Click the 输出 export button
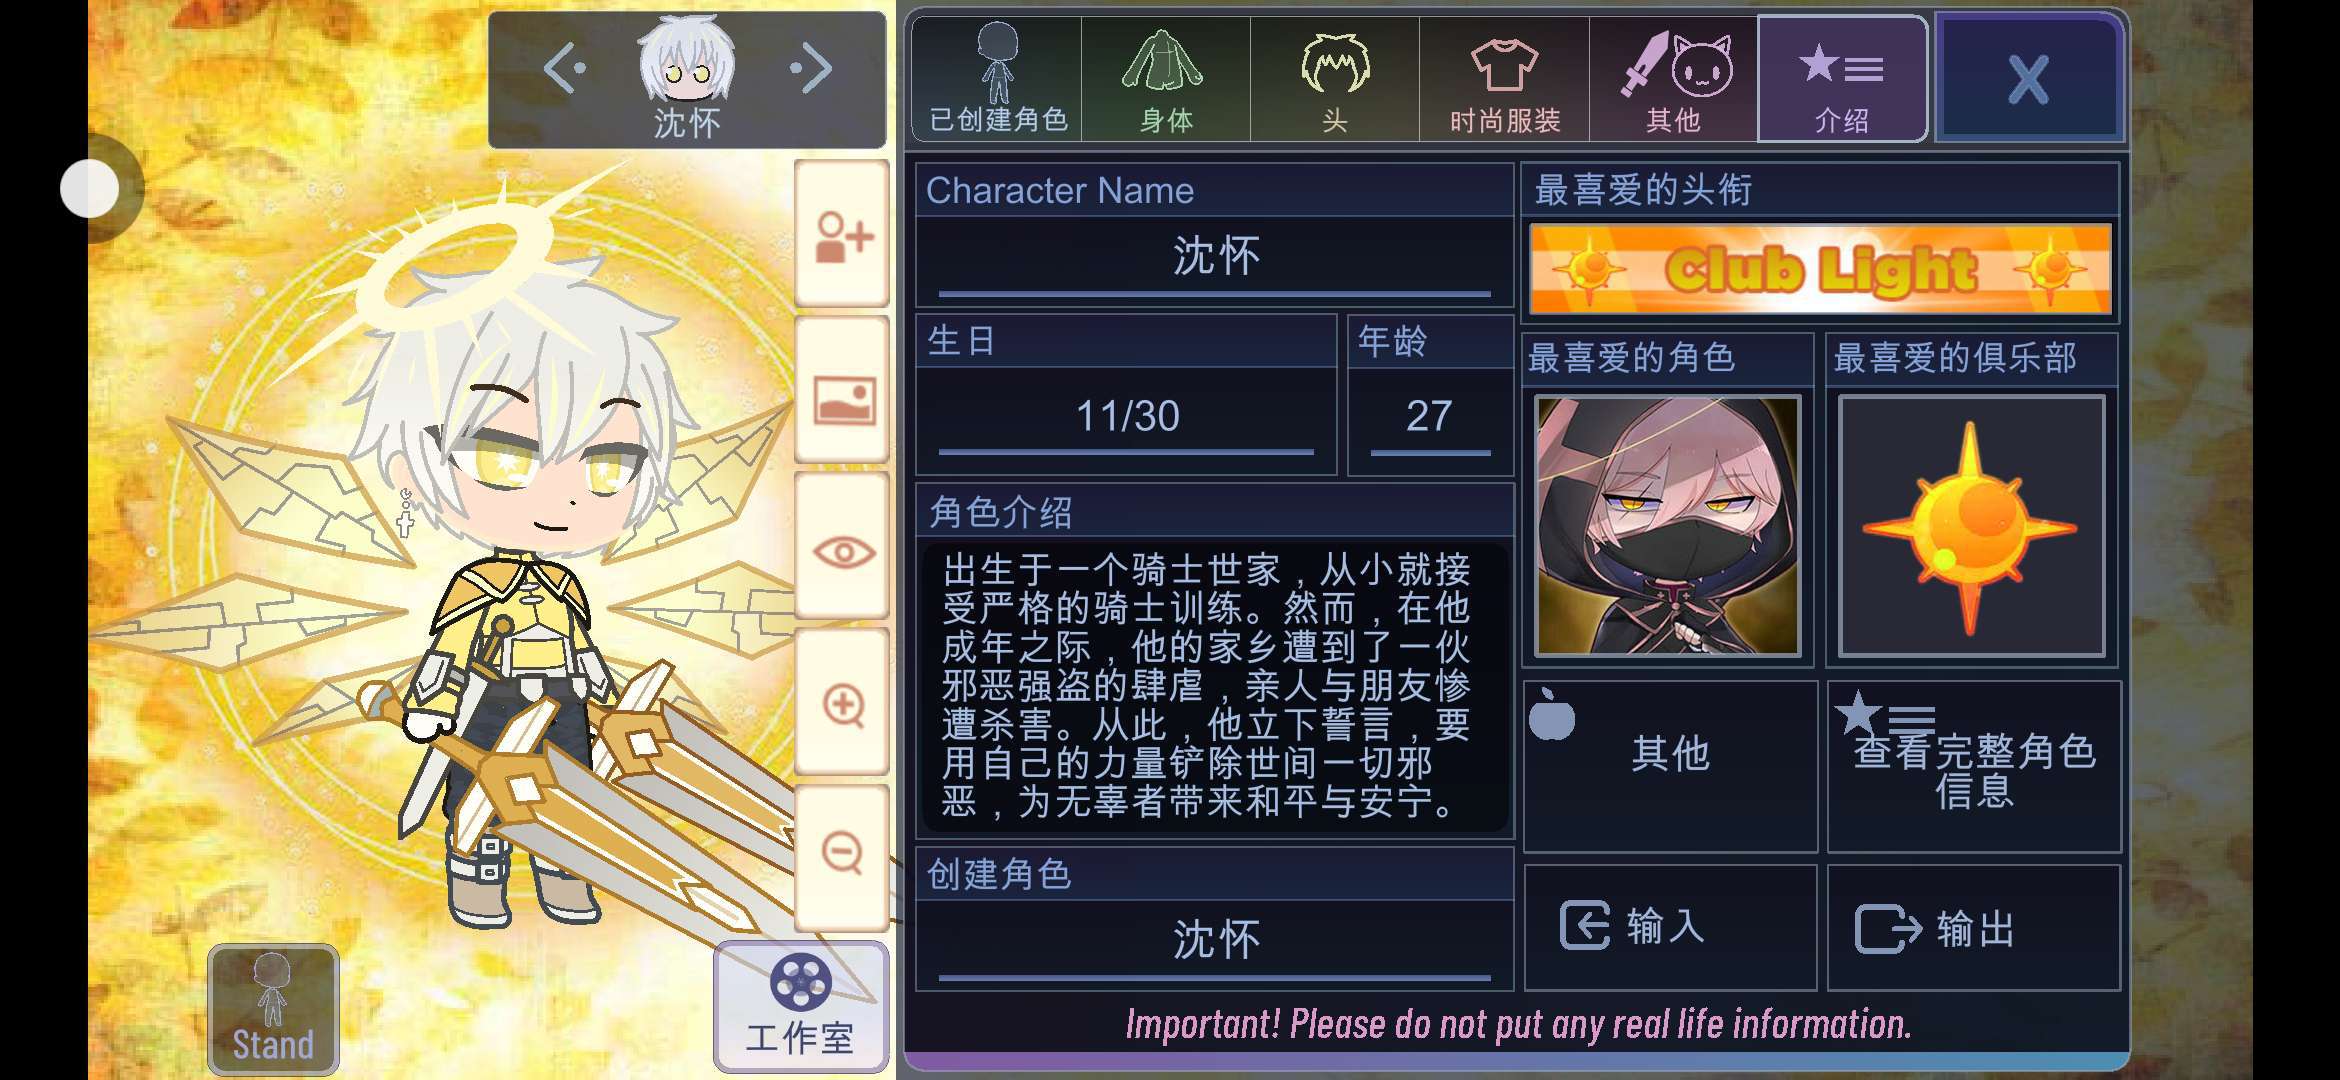This screenshot has width=2340, height=1080. [x=1974, y=927]
